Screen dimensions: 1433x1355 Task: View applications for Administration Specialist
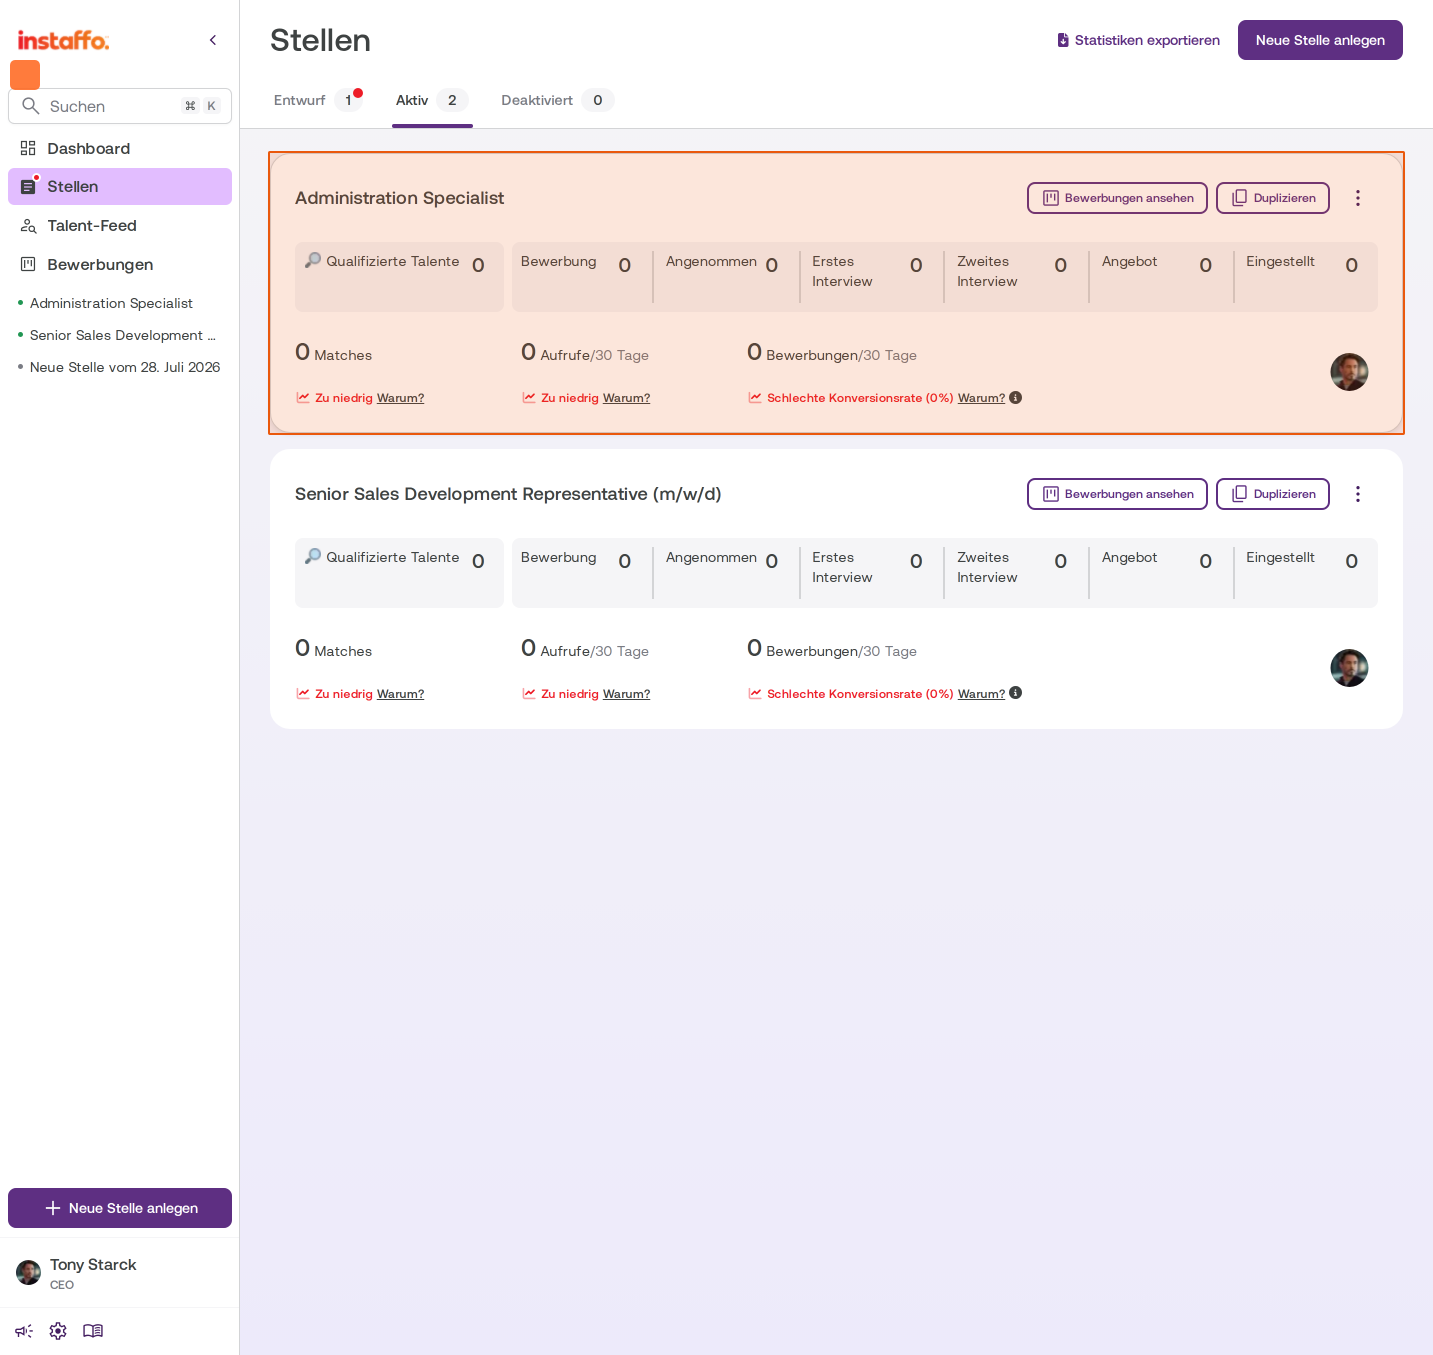tap(1117, 198)
